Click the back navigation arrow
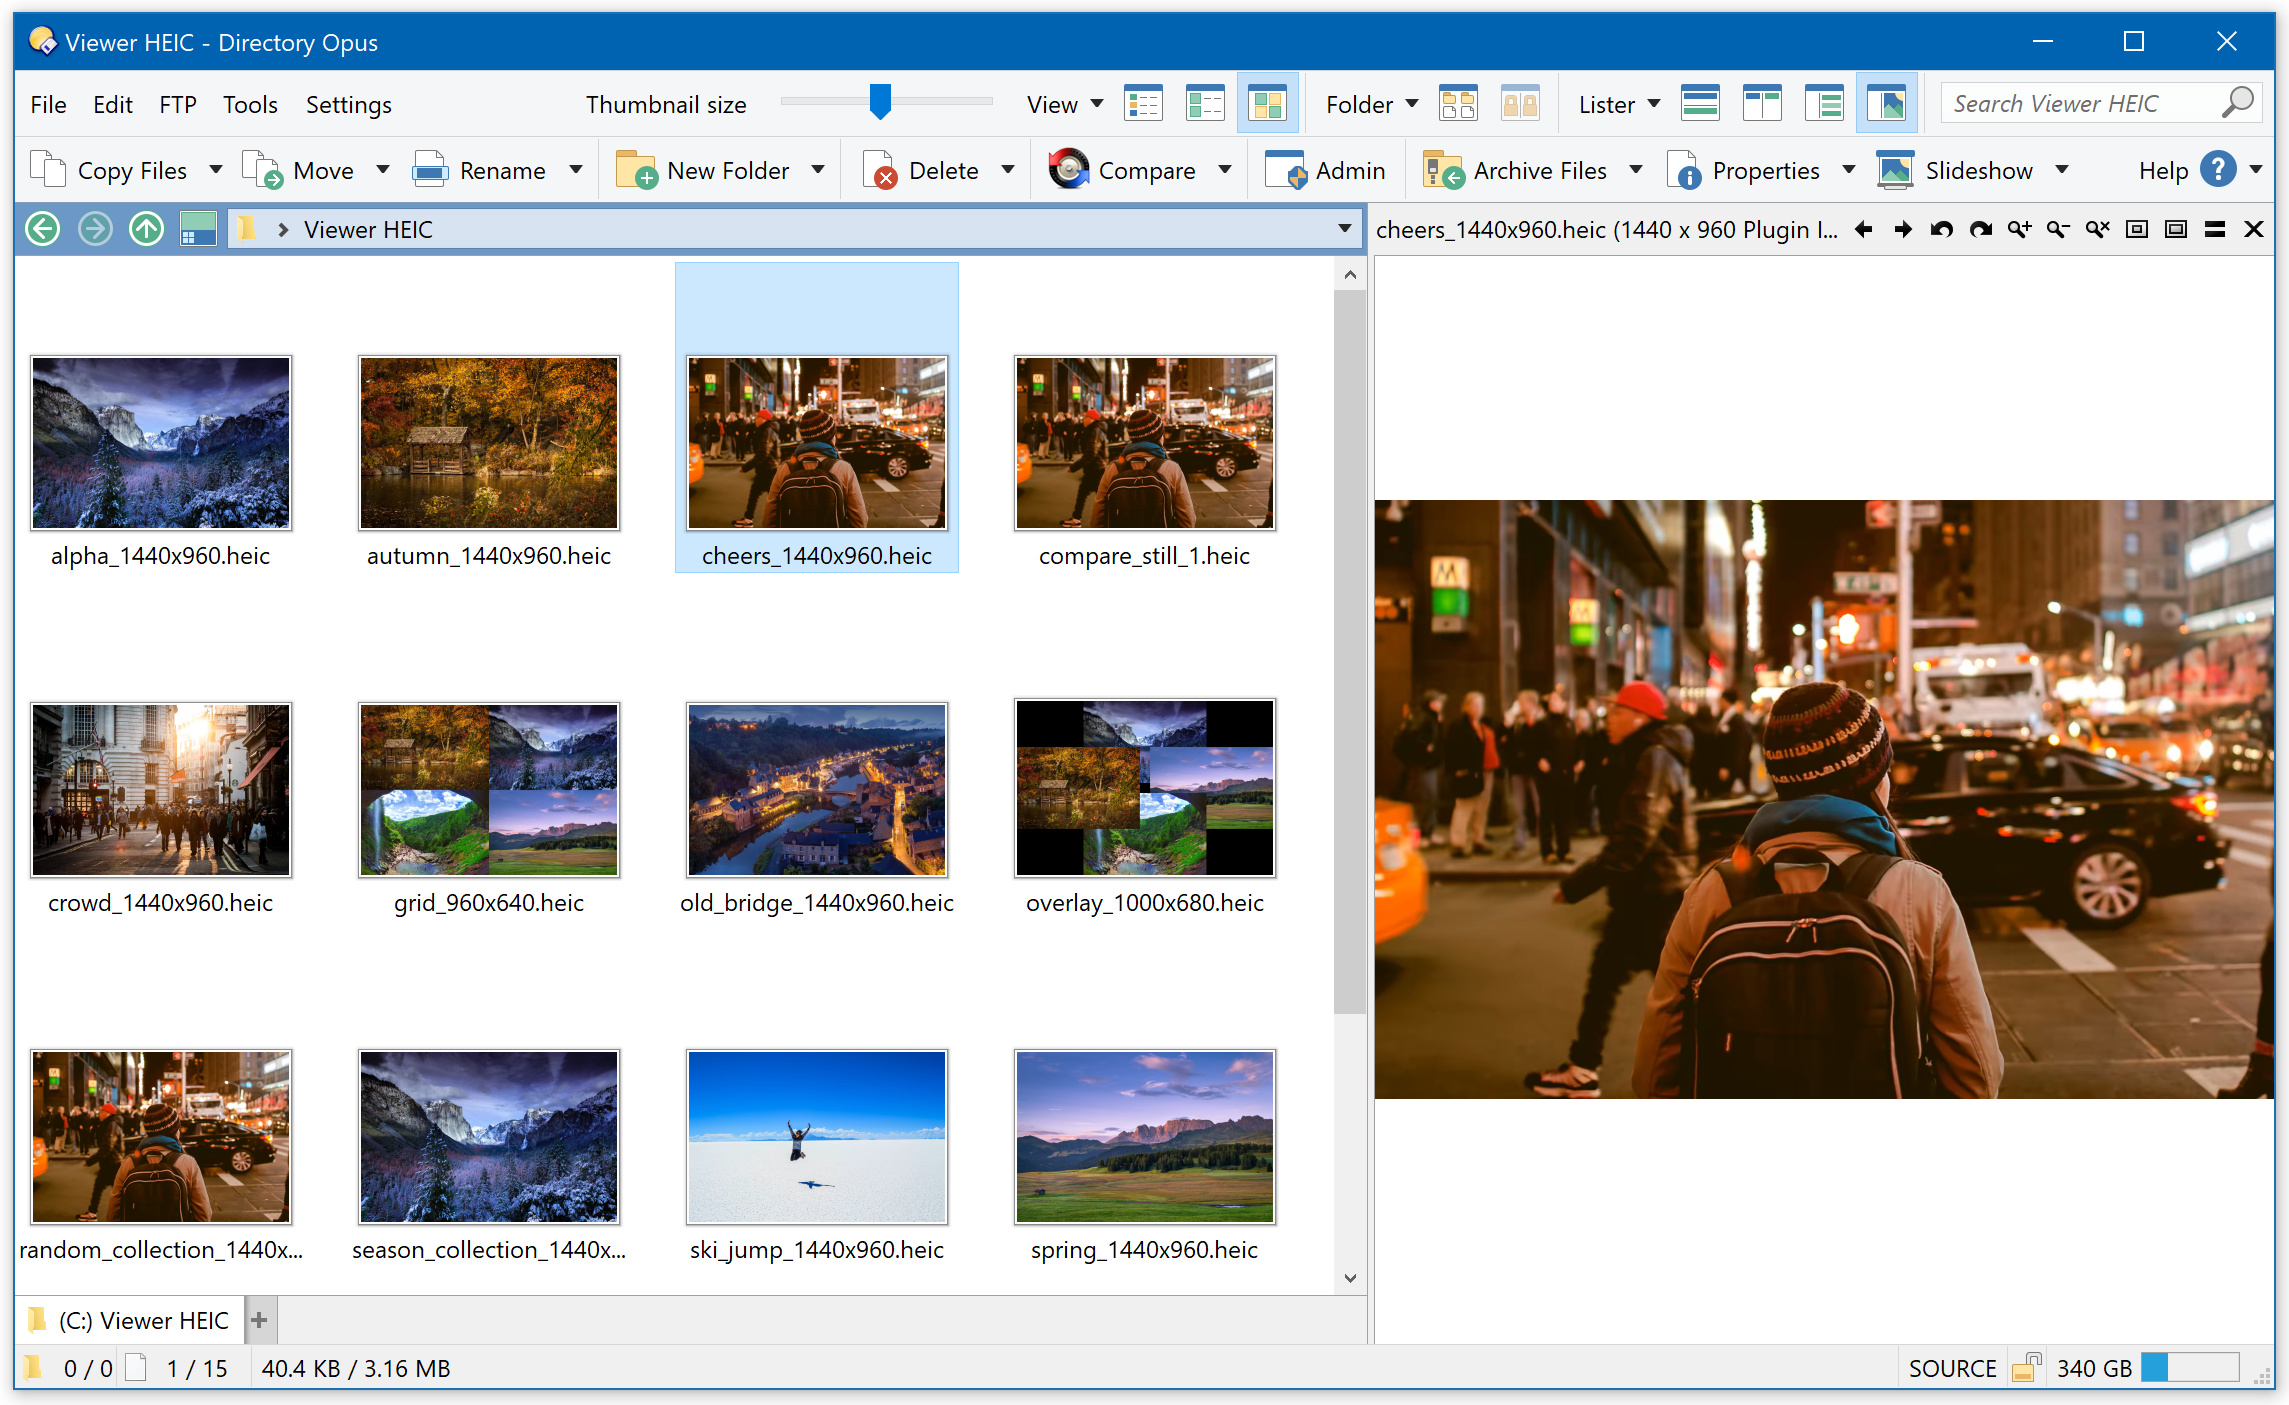 click(x=41, y=229)
